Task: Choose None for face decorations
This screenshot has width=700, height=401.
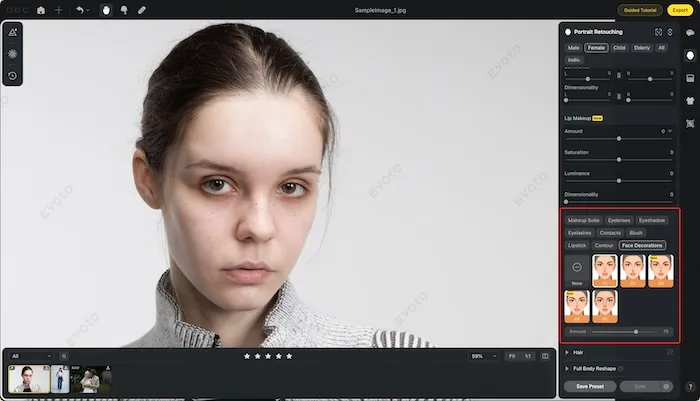Action: click(577, 272)
